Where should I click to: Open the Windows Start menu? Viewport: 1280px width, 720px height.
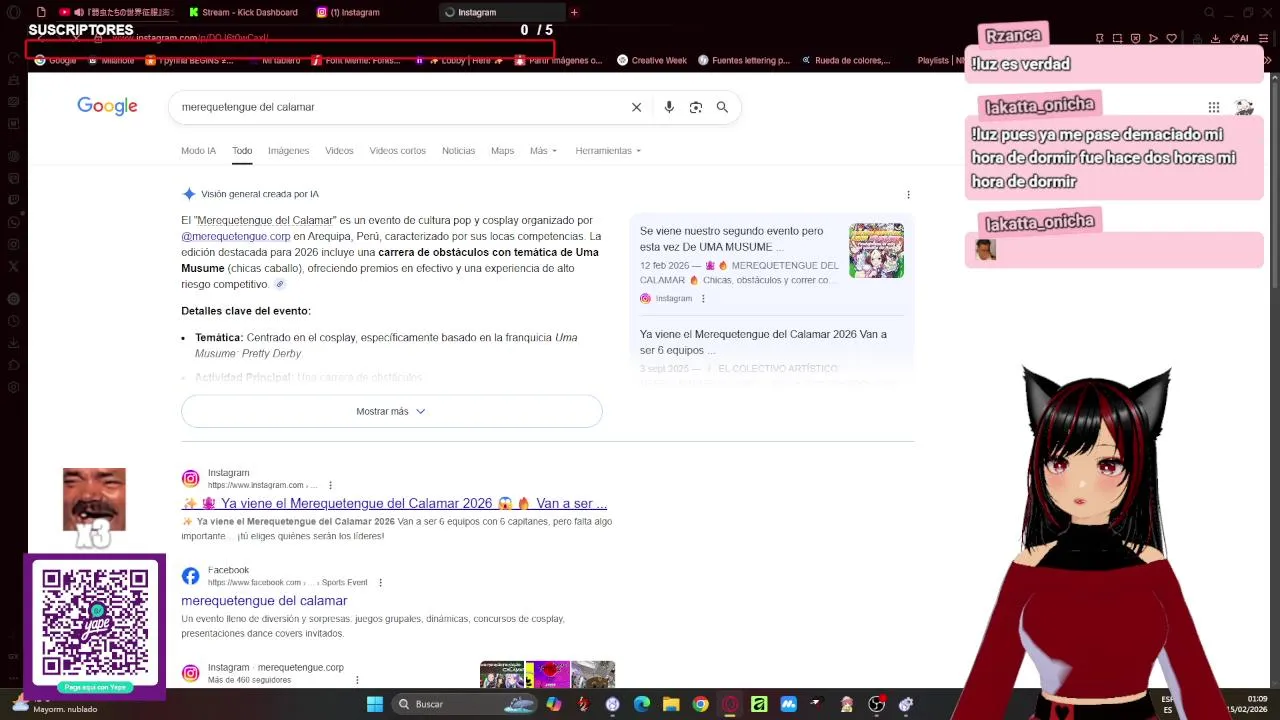point(374,704)
